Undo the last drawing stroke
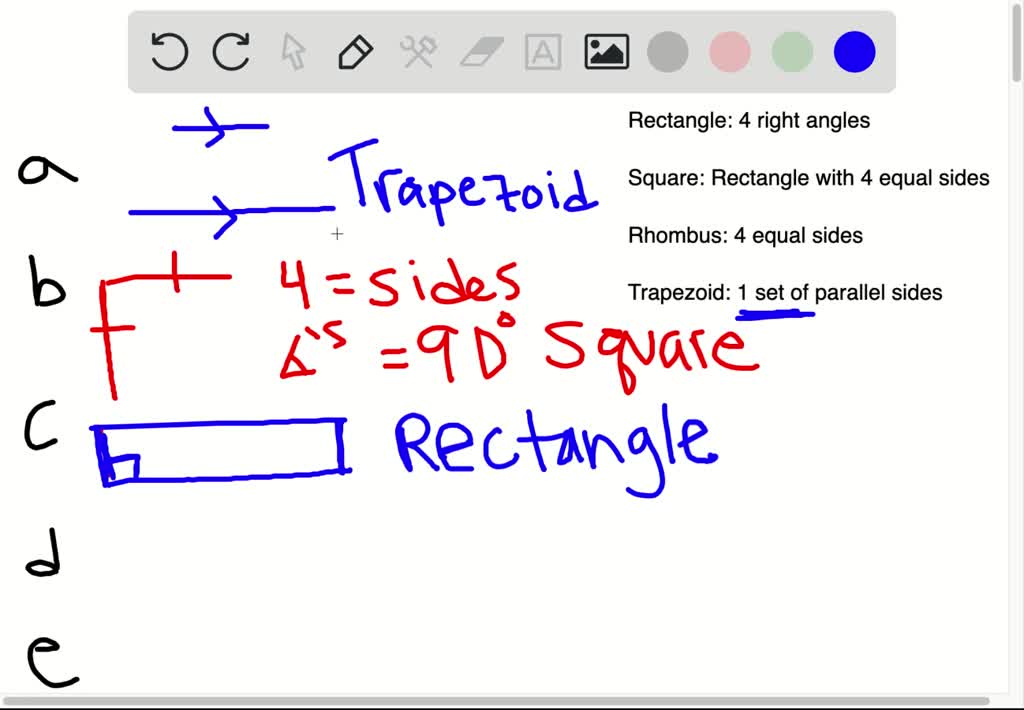Viewport: 1024px width, 710px height. click(168, 53)
